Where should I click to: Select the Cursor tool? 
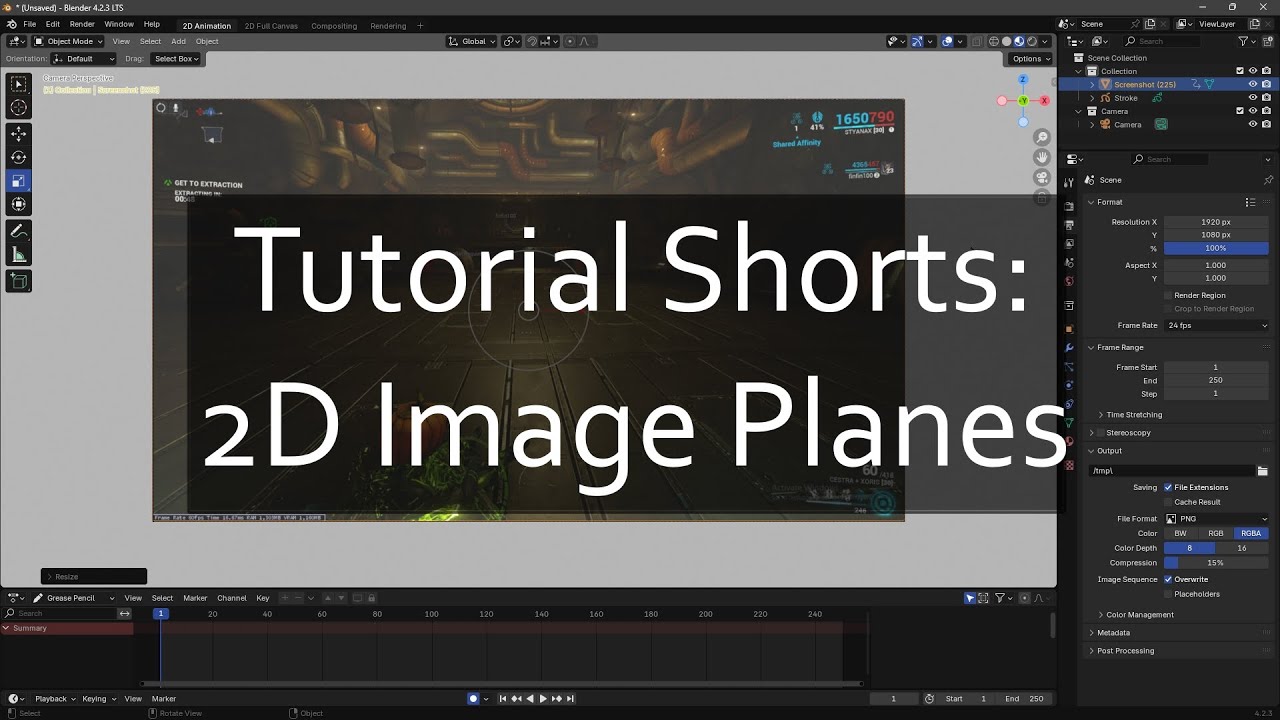click(19, 108)
